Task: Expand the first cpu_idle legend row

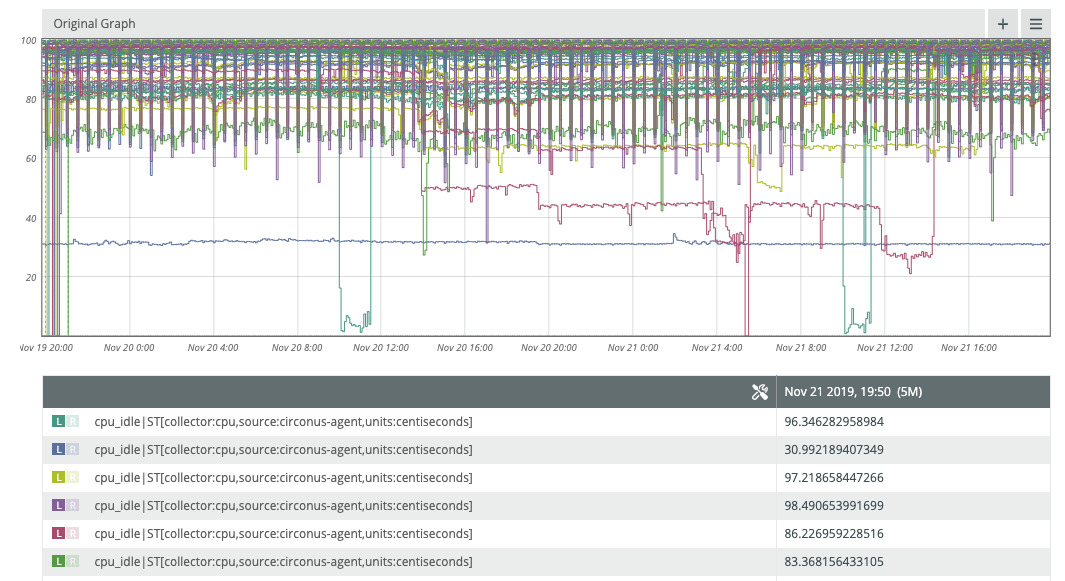Action: click(283, 421)
